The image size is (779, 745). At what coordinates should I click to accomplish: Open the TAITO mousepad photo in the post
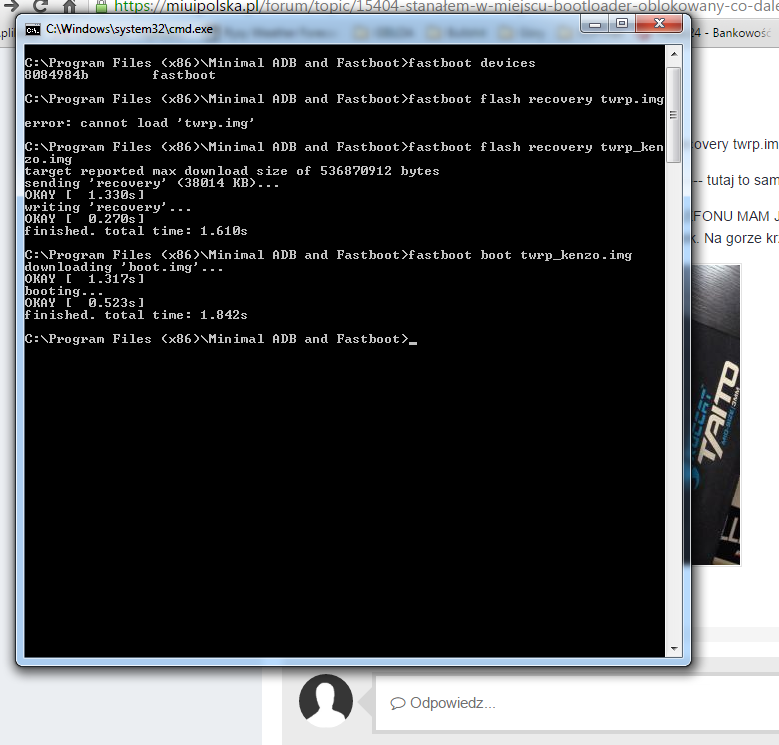712,414
